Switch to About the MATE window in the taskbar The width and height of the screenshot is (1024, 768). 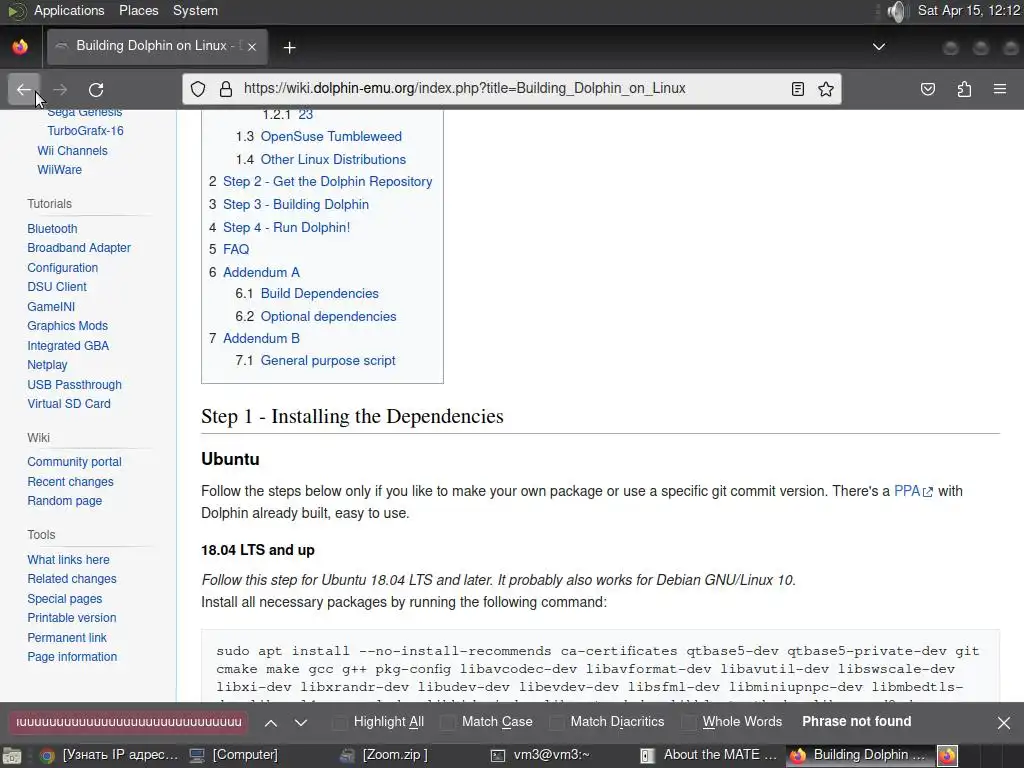(709, 755)
